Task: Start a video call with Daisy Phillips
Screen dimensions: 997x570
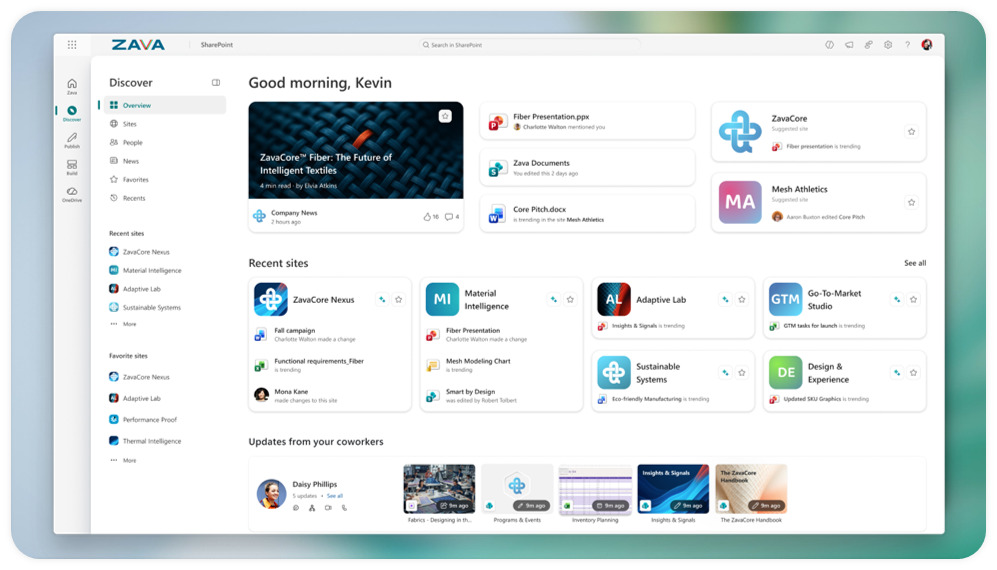Action: pos(328,508)
